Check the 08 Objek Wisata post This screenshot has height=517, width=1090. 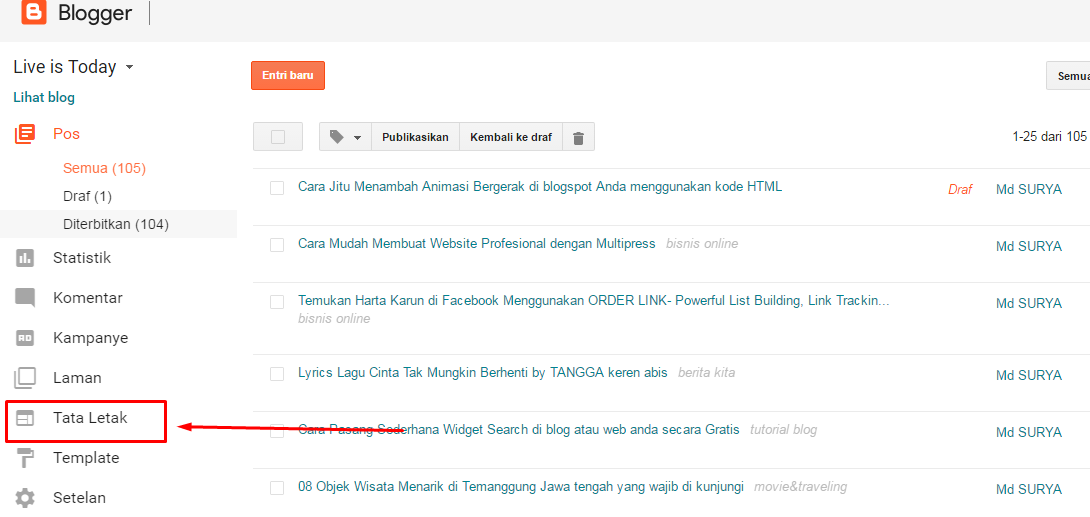(277, 488)
